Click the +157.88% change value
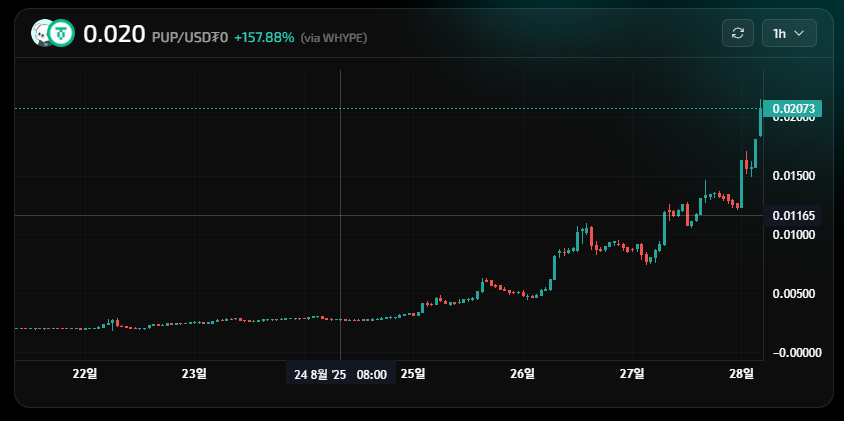 point(264,37)
